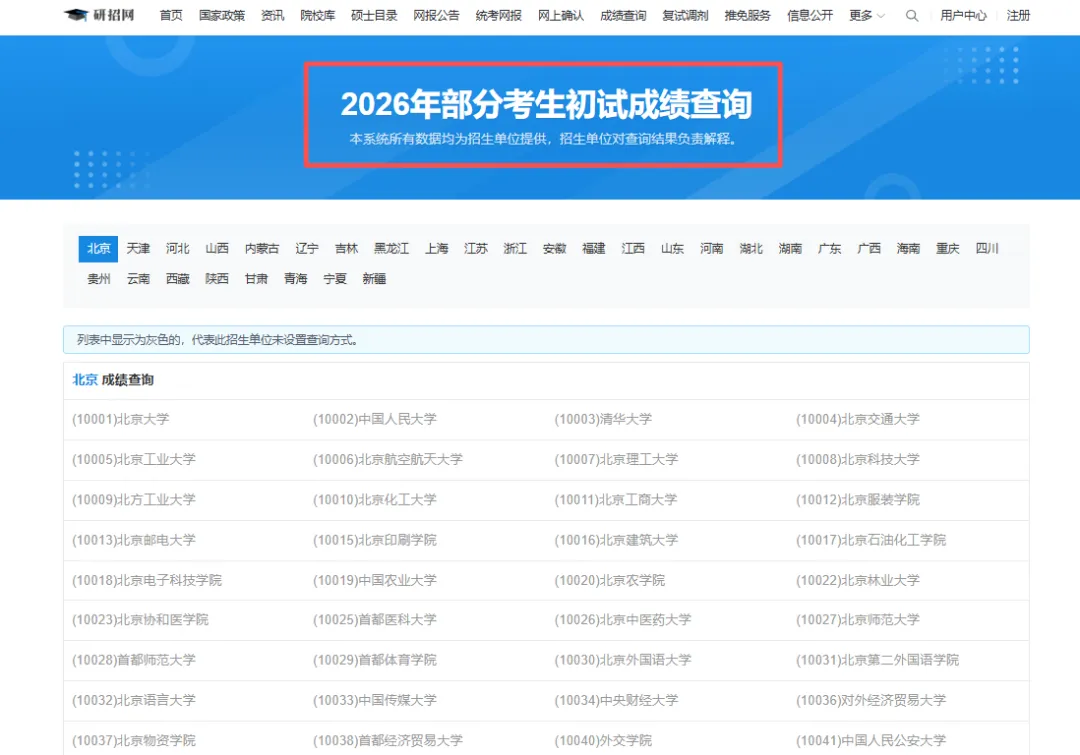Open 复试调剂 menu item

coord(685,15)
